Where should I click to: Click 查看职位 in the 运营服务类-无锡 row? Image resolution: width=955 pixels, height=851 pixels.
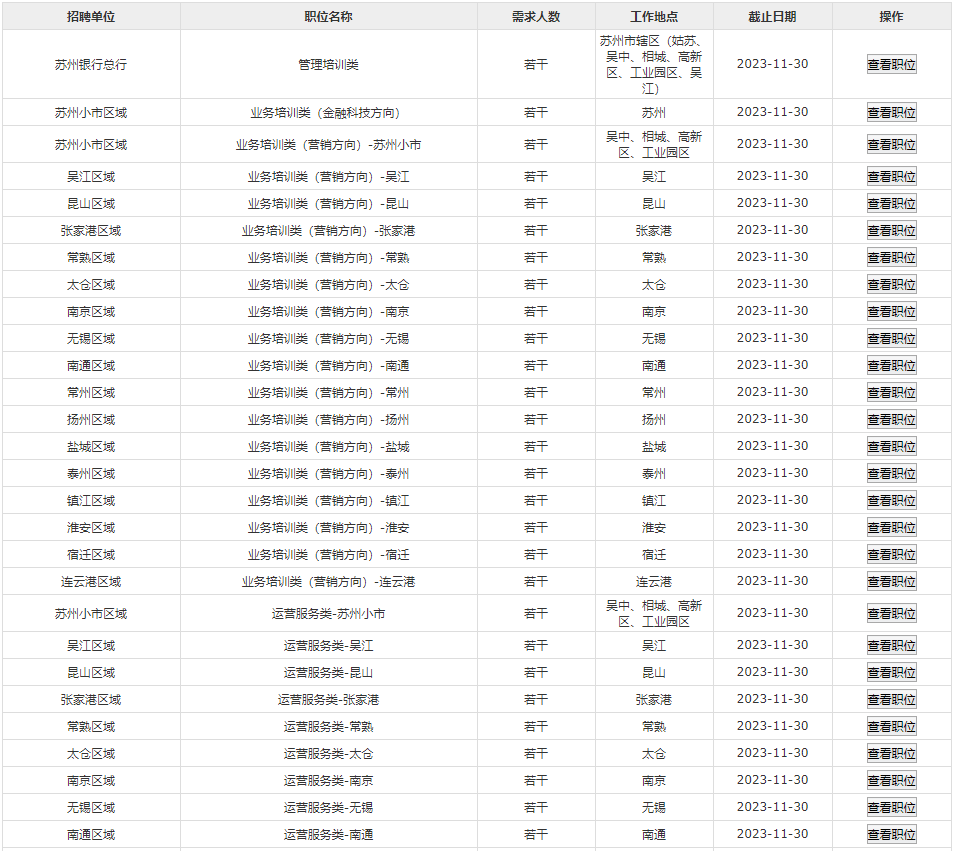[891, 807]
